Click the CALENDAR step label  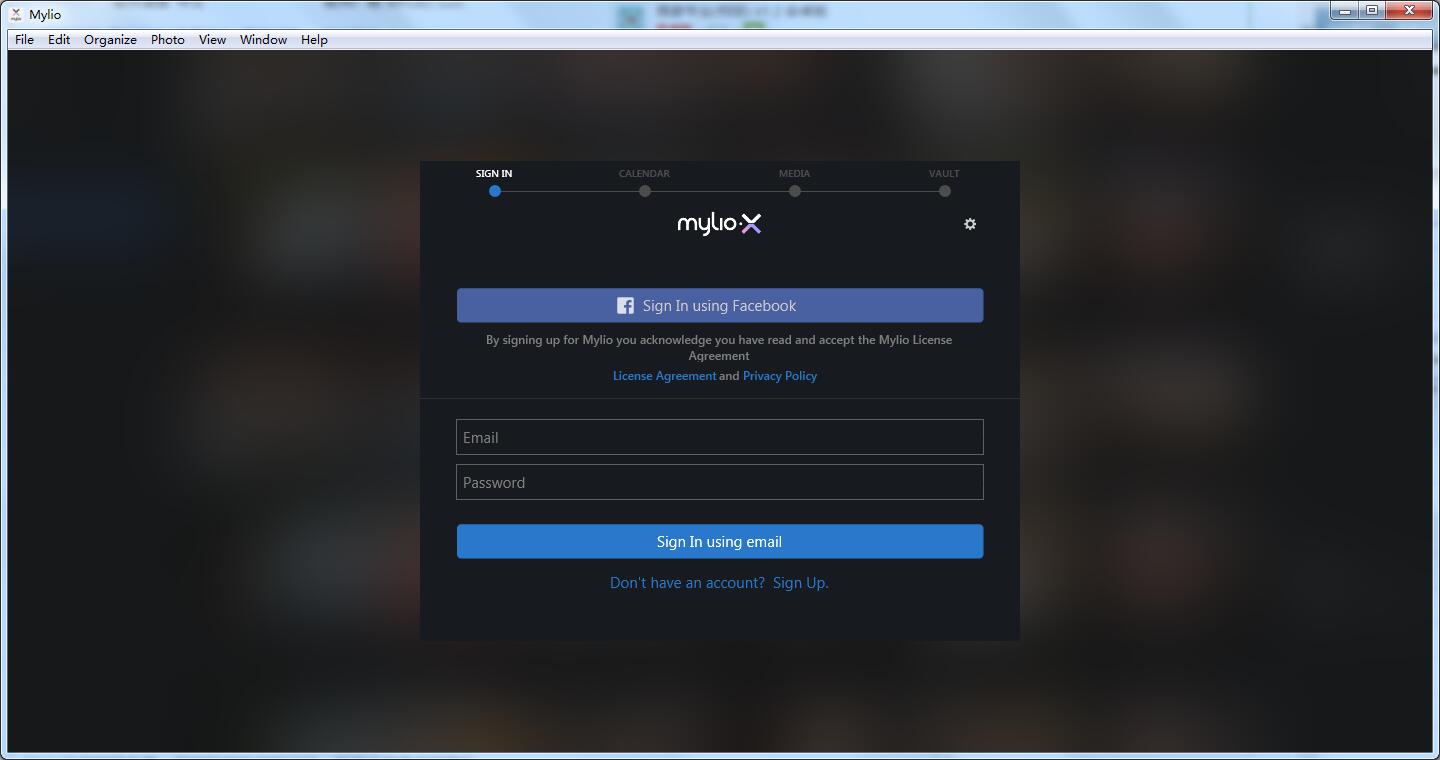(x=644, y=174)
